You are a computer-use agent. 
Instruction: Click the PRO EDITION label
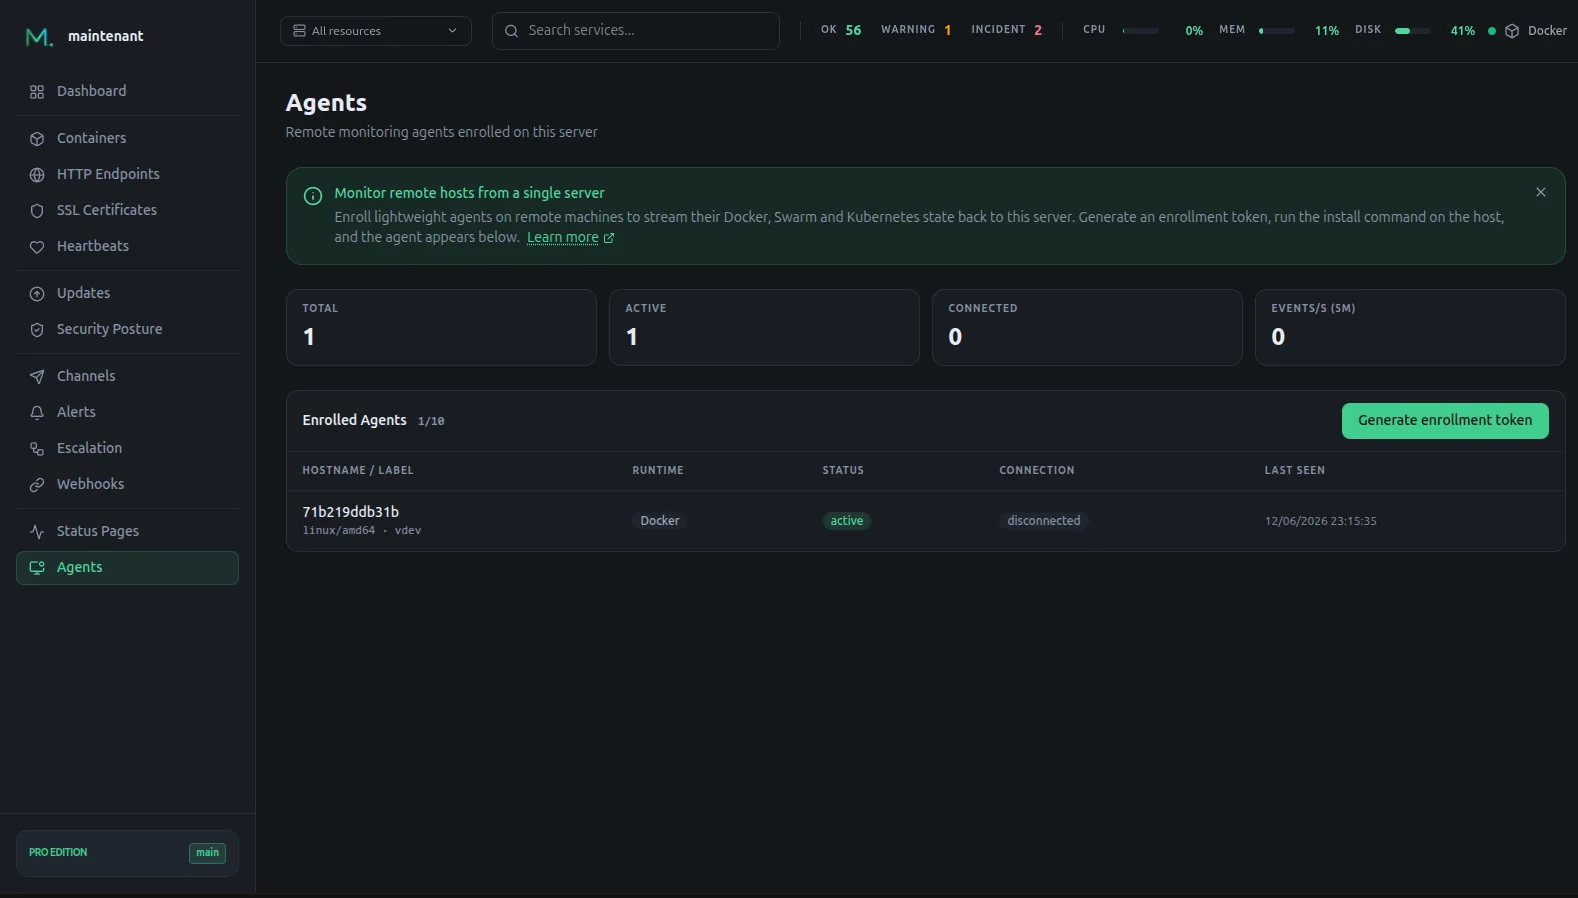(x=58, y=853)
